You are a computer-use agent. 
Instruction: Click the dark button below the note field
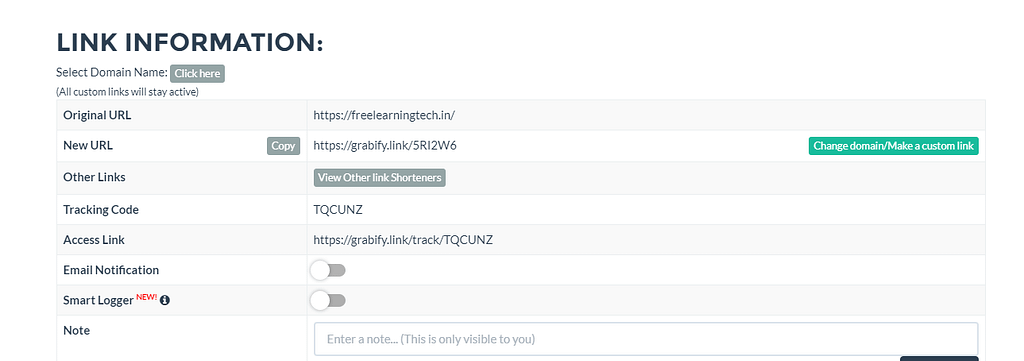pyautogui.click(x=939, y=358)
